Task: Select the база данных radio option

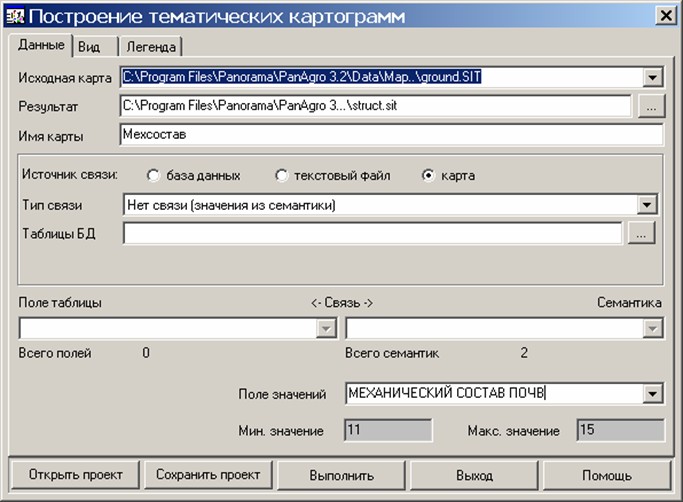Action: 153,176
